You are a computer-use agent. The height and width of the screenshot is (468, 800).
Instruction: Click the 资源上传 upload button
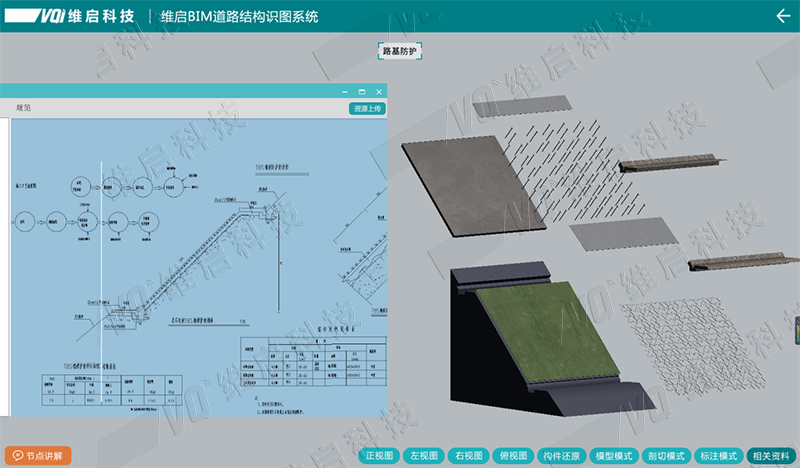[366, 108]
